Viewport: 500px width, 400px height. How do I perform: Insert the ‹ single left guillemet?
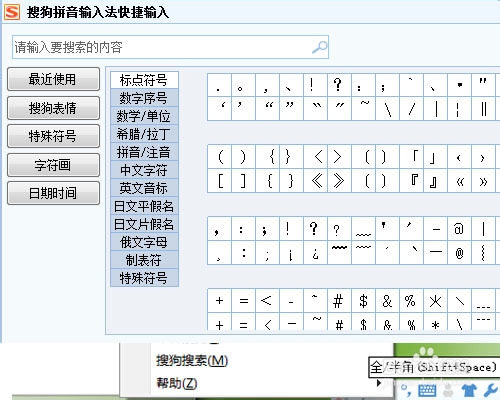click(459, 156)
